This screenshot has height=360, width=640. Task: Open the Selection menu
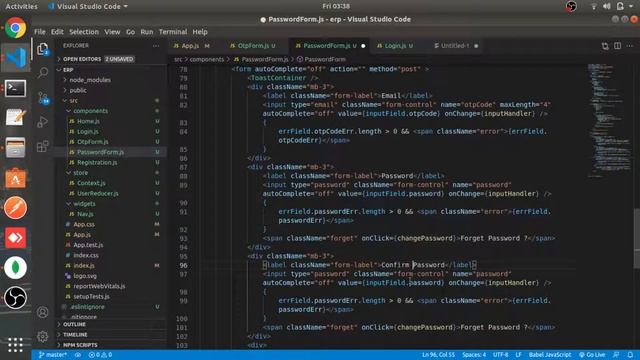[84, 32]
